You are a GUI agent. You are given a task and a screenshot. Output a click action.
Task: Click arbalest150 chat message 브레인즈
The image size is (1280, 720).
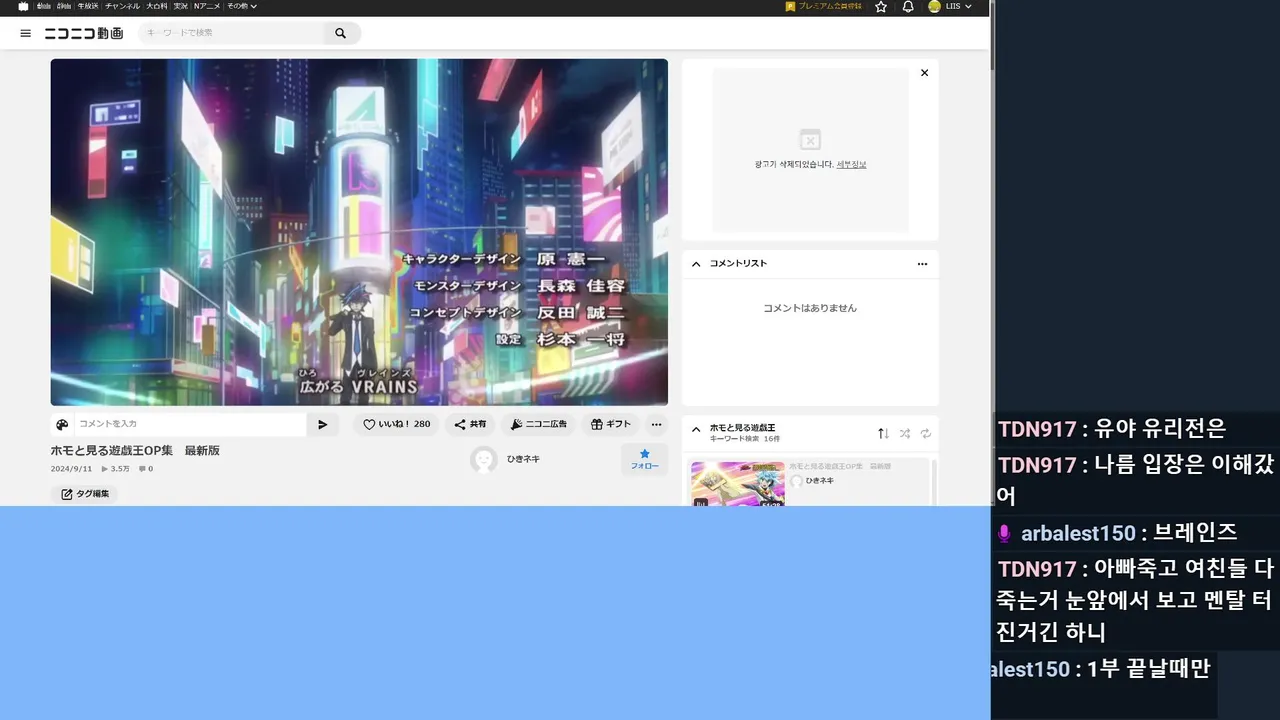1195,533
